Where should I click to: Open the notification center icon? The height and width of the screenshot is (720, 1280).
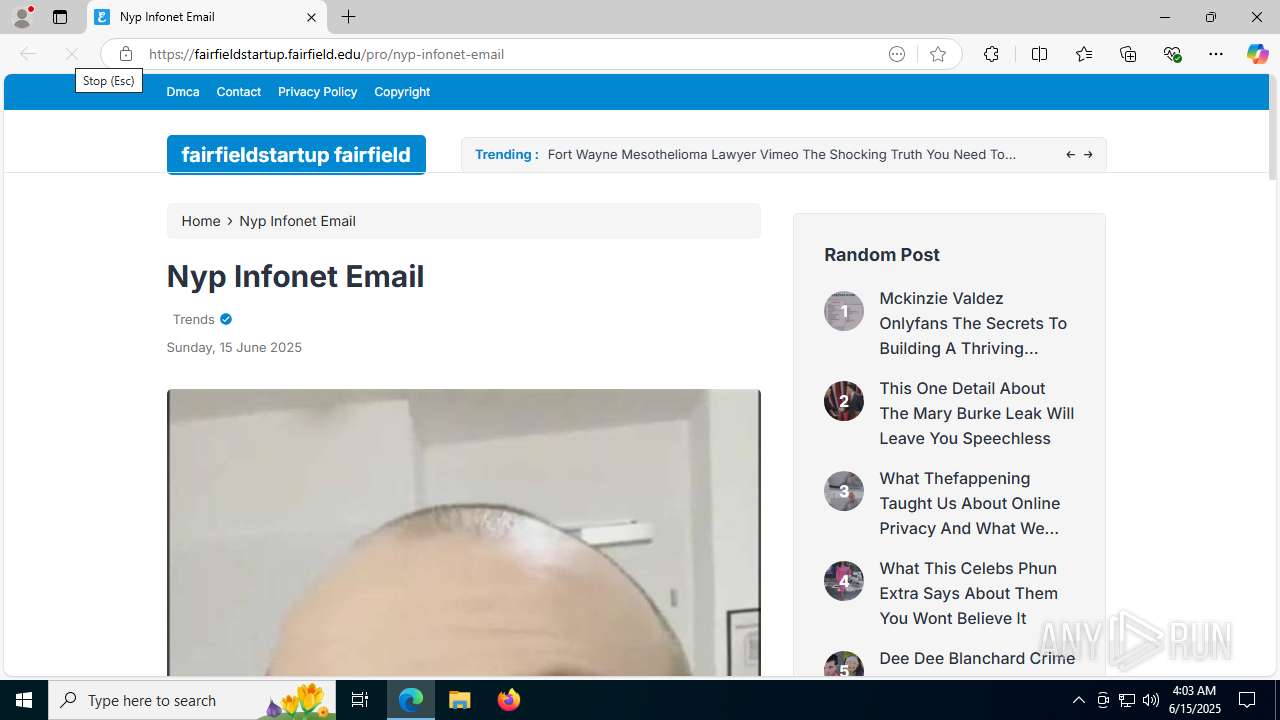click(x=1248, y=700)
